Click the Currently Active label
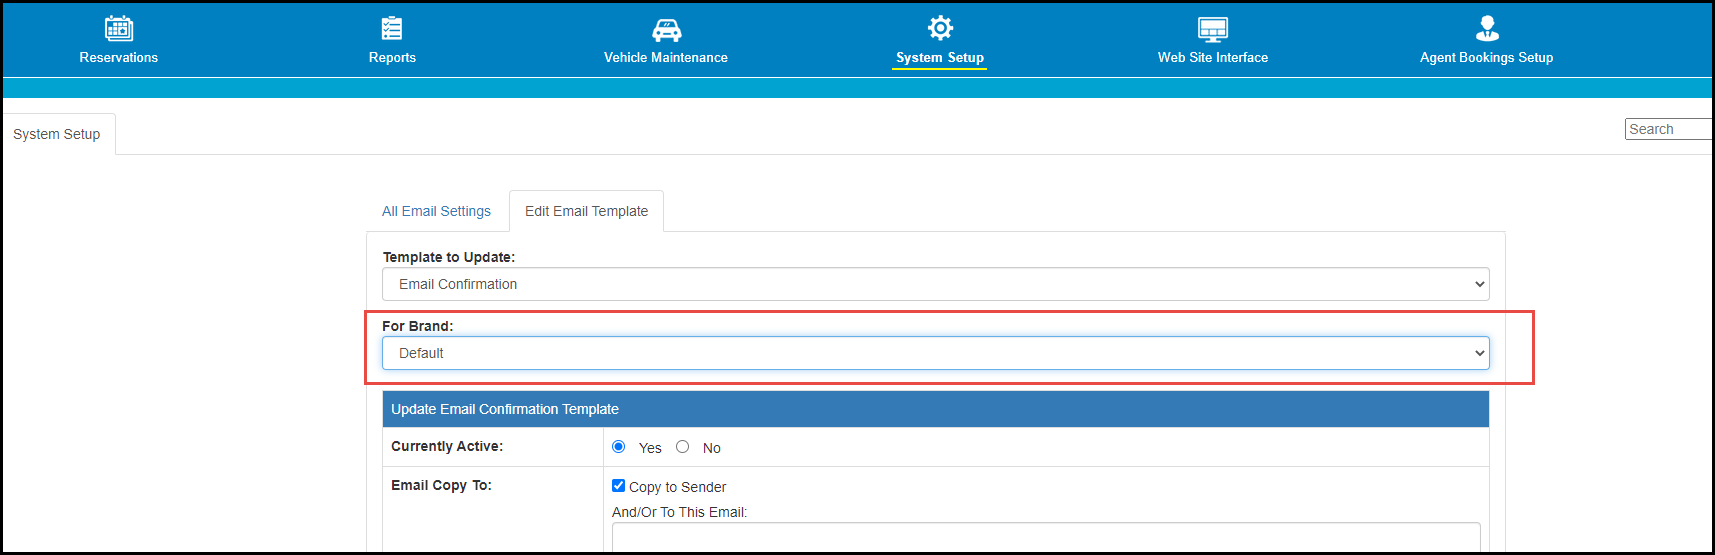1715x555 pixels. pos(447,446)
